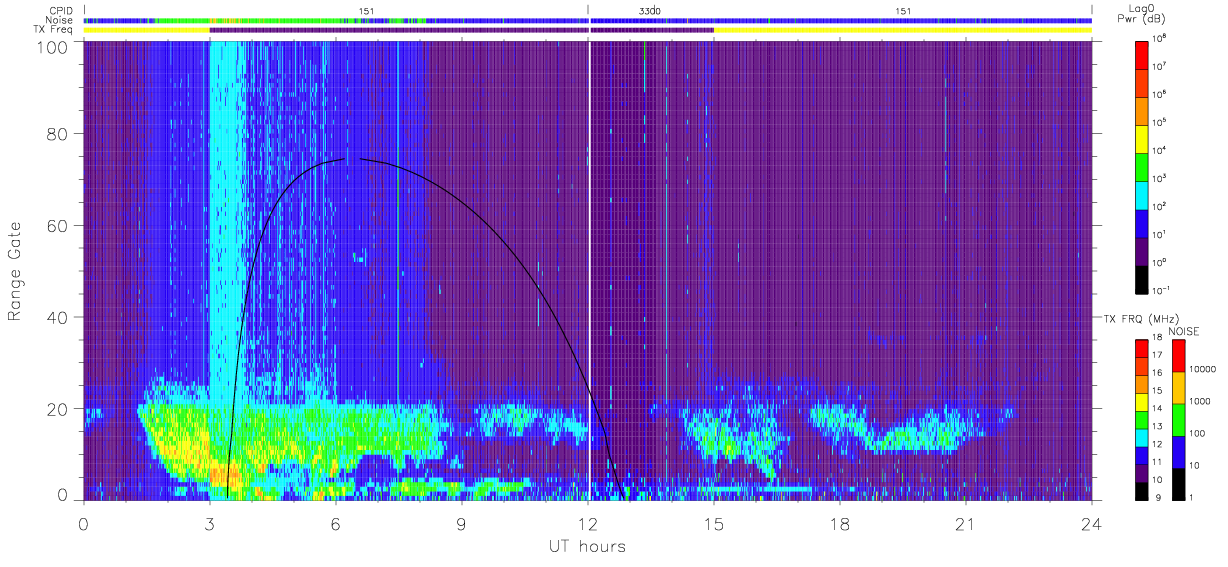Viewport: 1228px width, 567px height.
Task: Click the white vertical line at 12 UT
Action: (x=589, y=270)
